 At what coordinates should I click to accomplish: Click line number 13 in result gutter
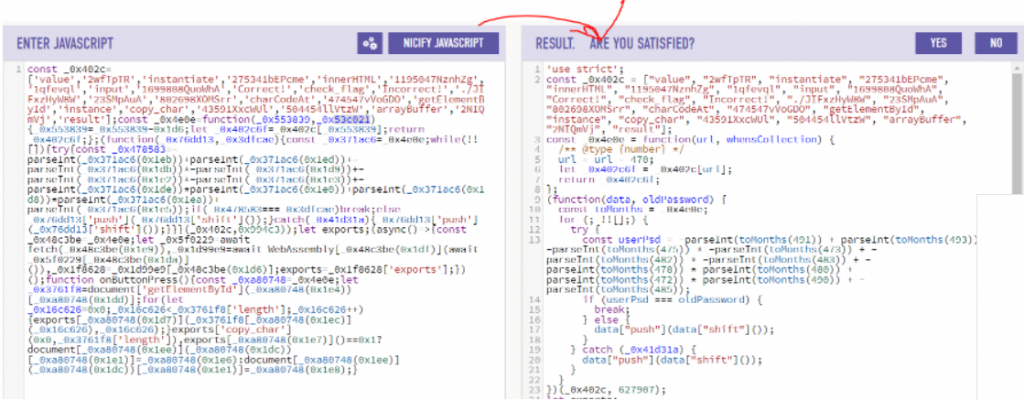537,240
